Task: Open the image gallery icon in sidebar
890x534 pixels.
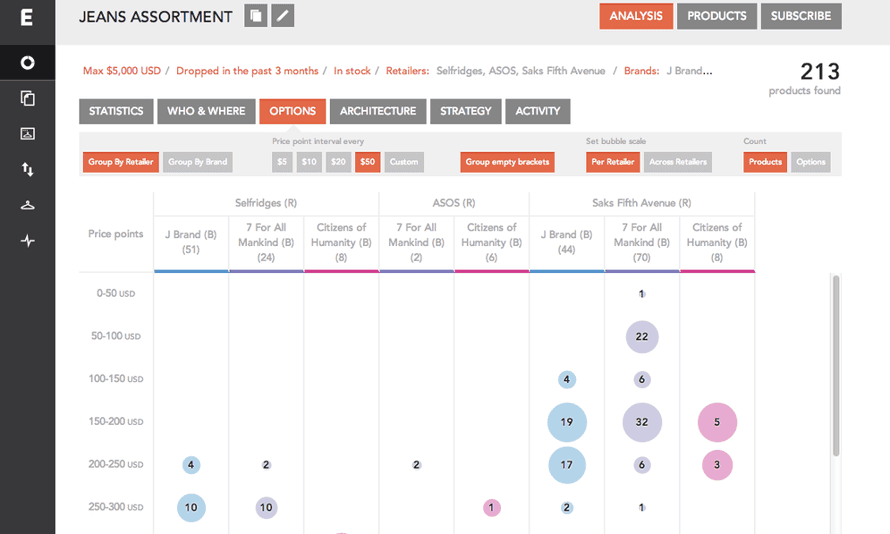Action: coord(27,133)
